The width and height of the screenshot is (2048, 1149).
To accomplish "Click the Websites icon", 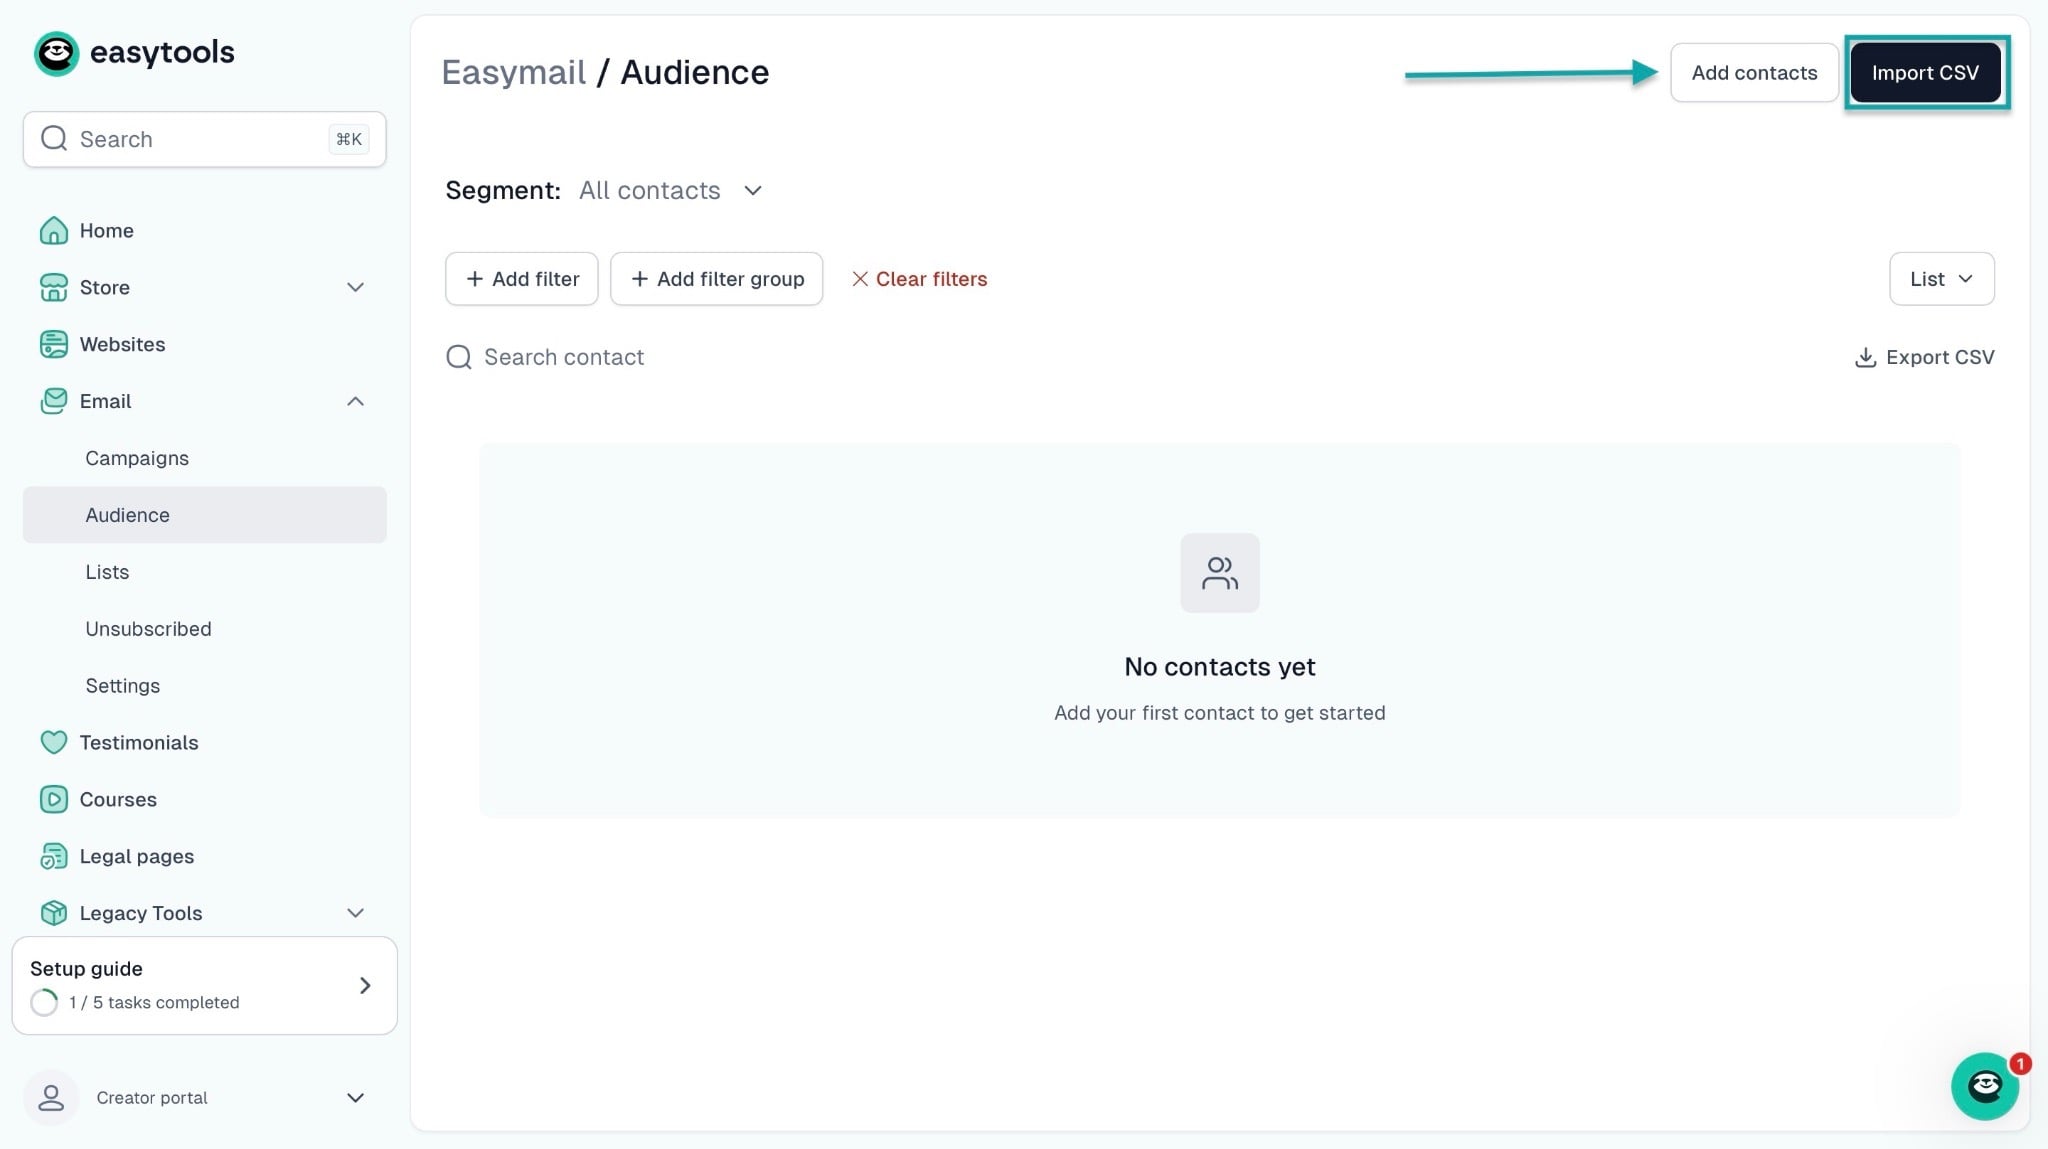I will point(54,345).
